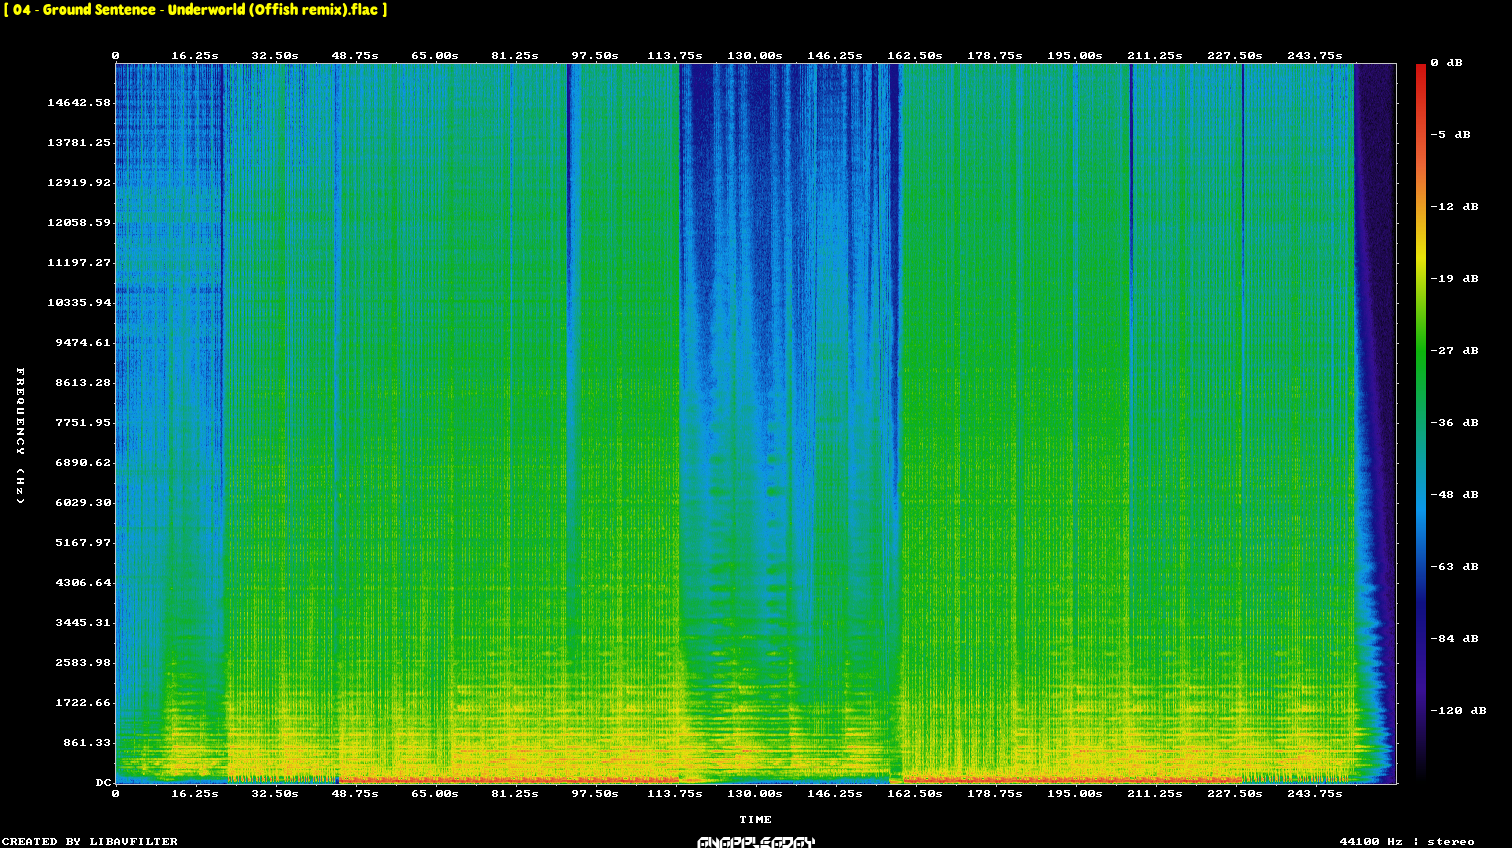This screenshot has width=1512, height=848.
Task: Click the 7751.95 frequency axis label
Action: click(83, 423)
